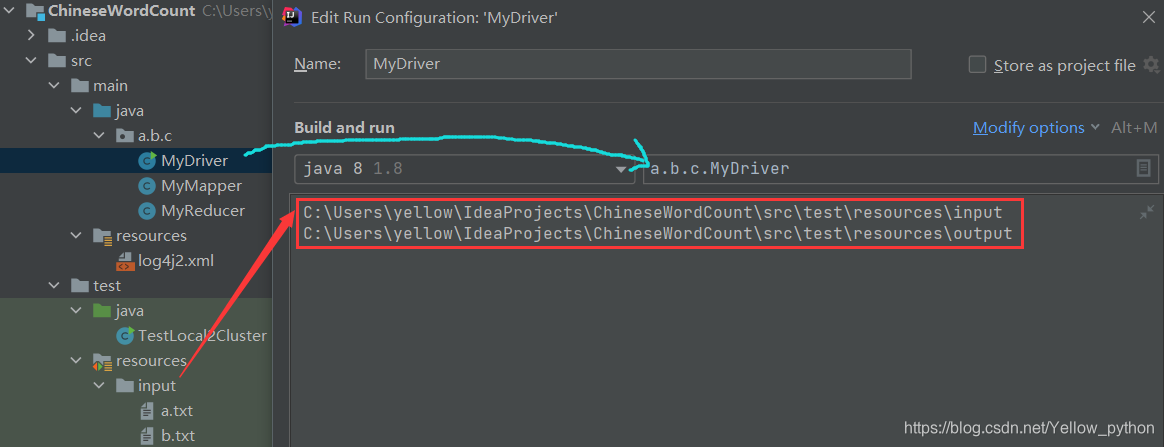Close the Edit Run Configuration dialog
Screen dimensions: 1164x447
(x=1147, y=16)
